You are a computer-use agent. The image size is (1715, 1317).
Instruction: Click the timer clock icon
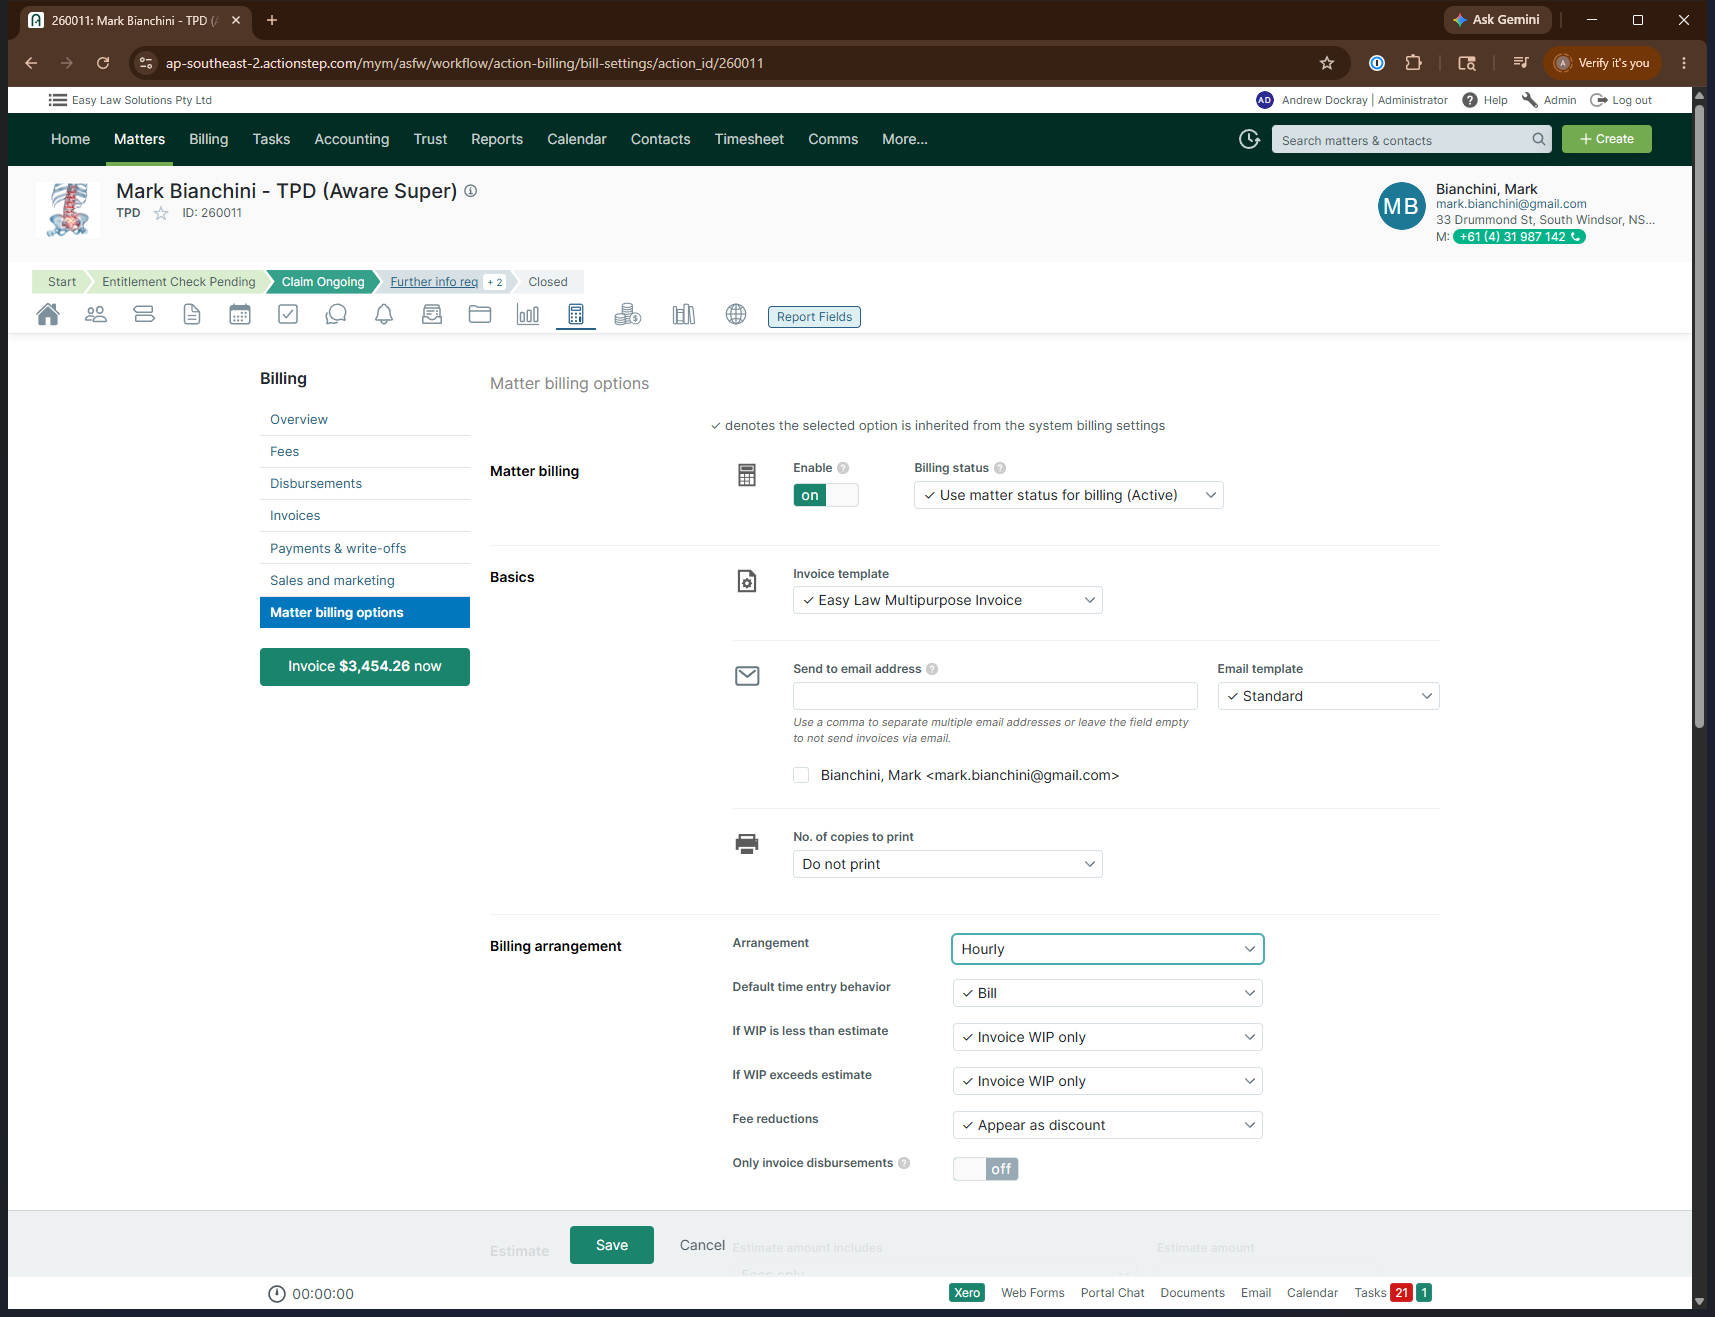(x=277, y=1294)
